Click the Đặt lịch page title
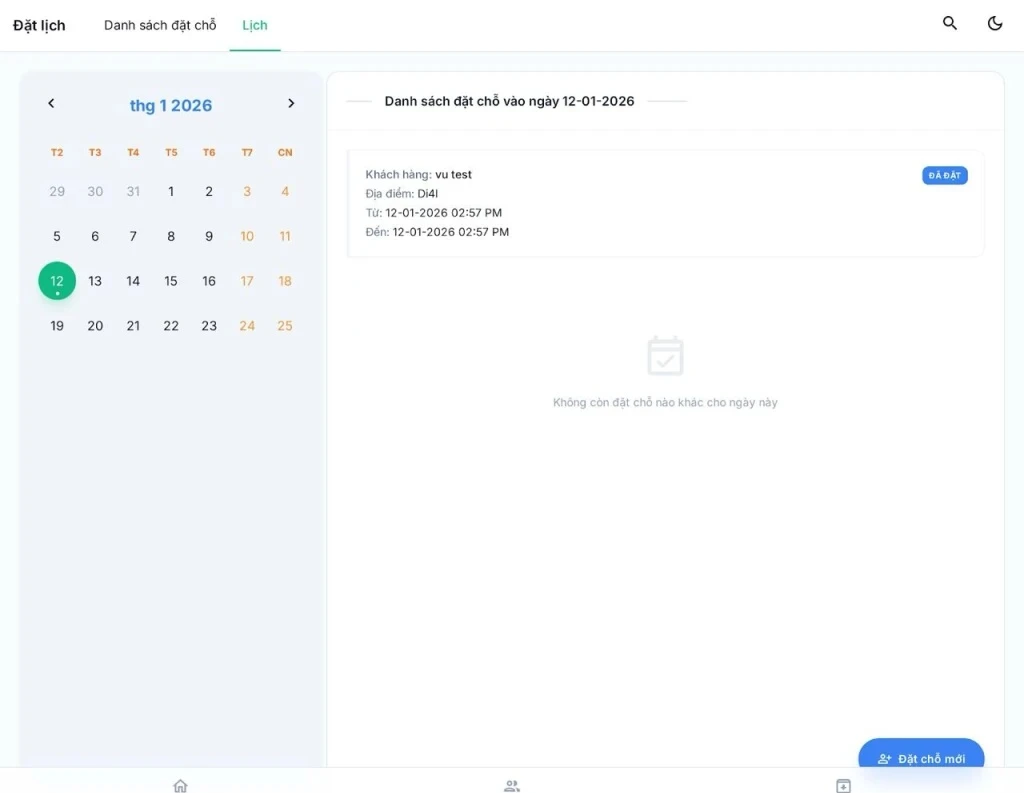1024x793 pixels. (x=39, y=26)
